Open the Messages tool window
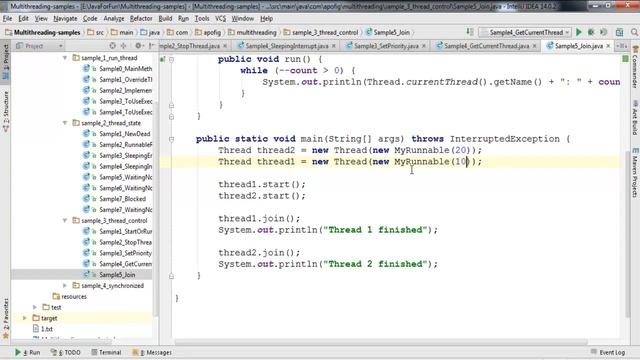The width and height of the screenshot is (640, 360). tap(152, 352)
